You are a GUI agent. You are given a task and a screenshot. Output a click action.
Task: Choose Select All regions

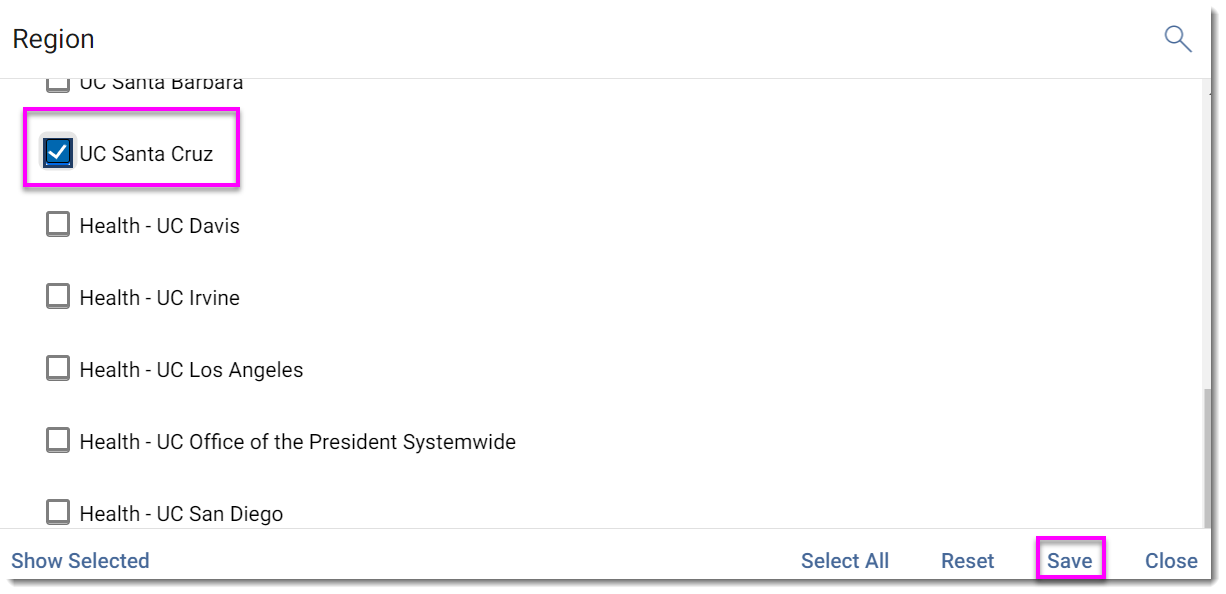(845, 561)
